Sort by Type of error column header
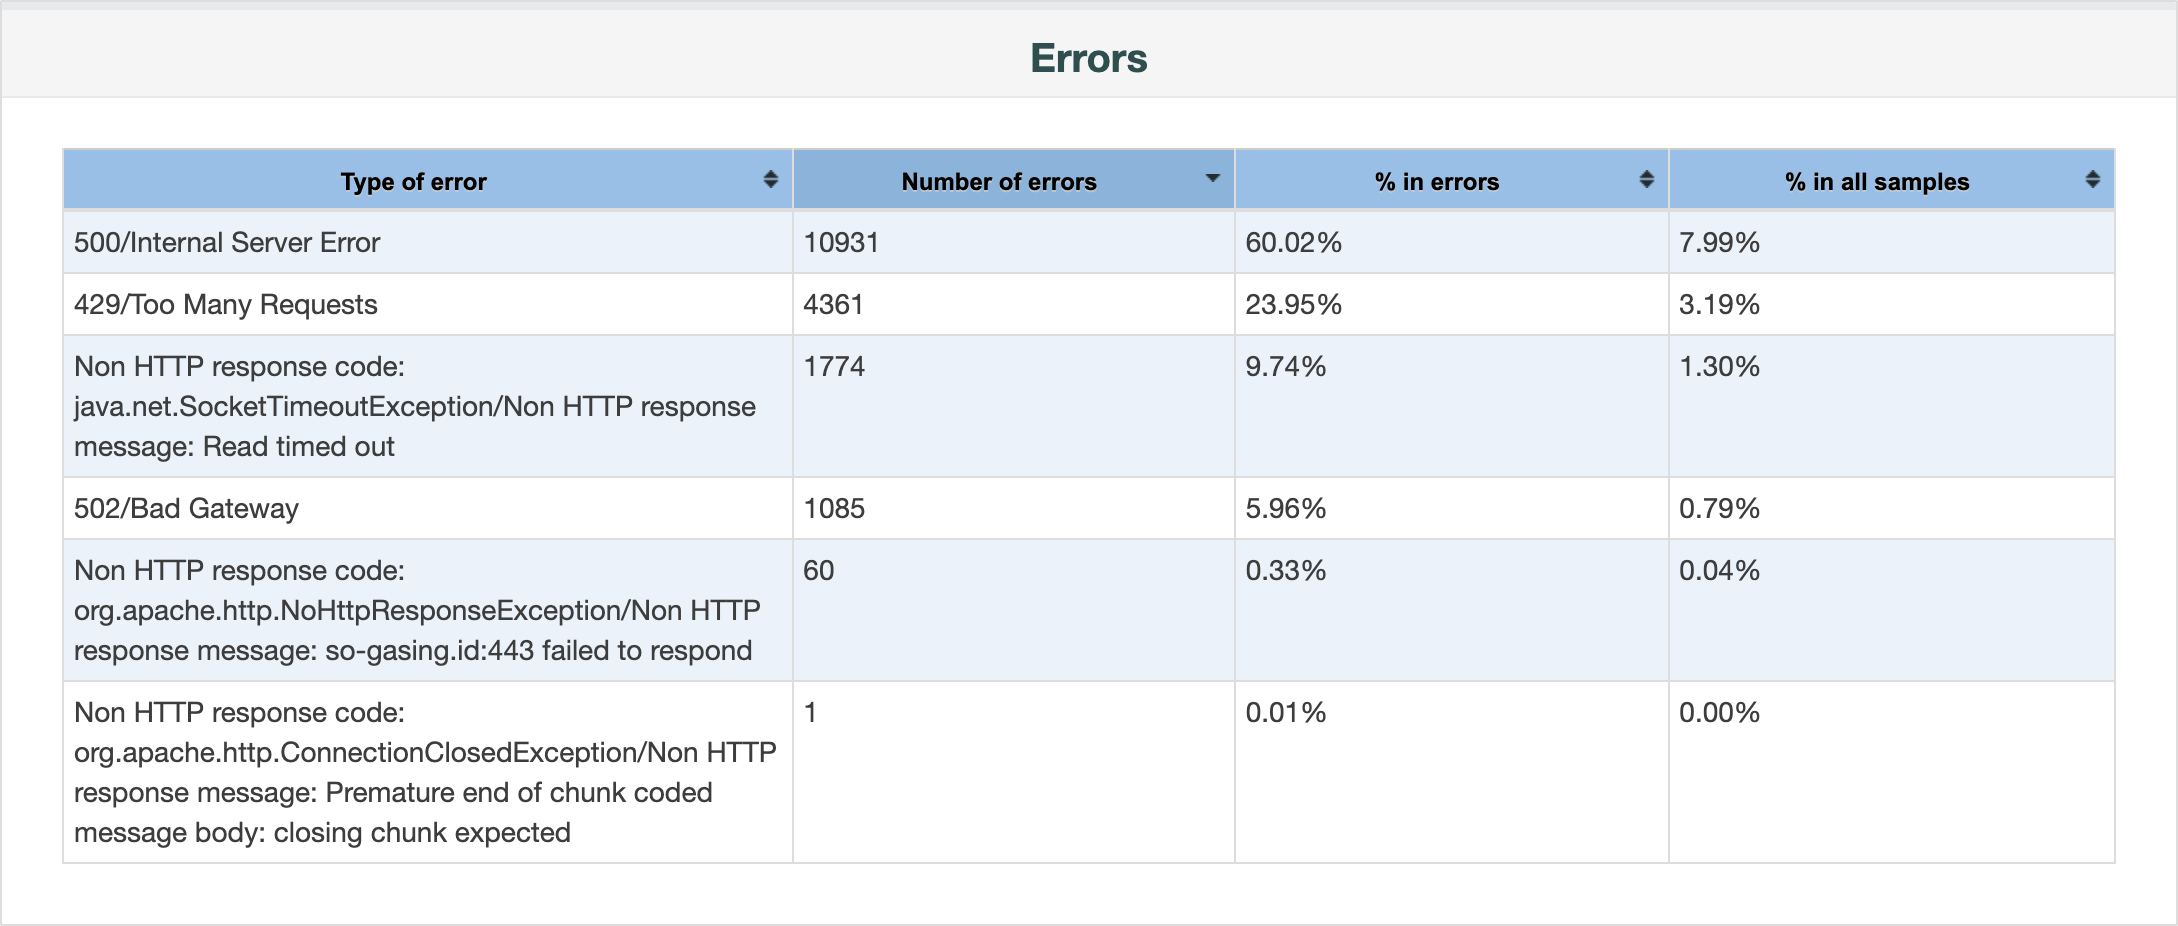The height and width of the screenshot is (926, 2178). pos(428,180)
